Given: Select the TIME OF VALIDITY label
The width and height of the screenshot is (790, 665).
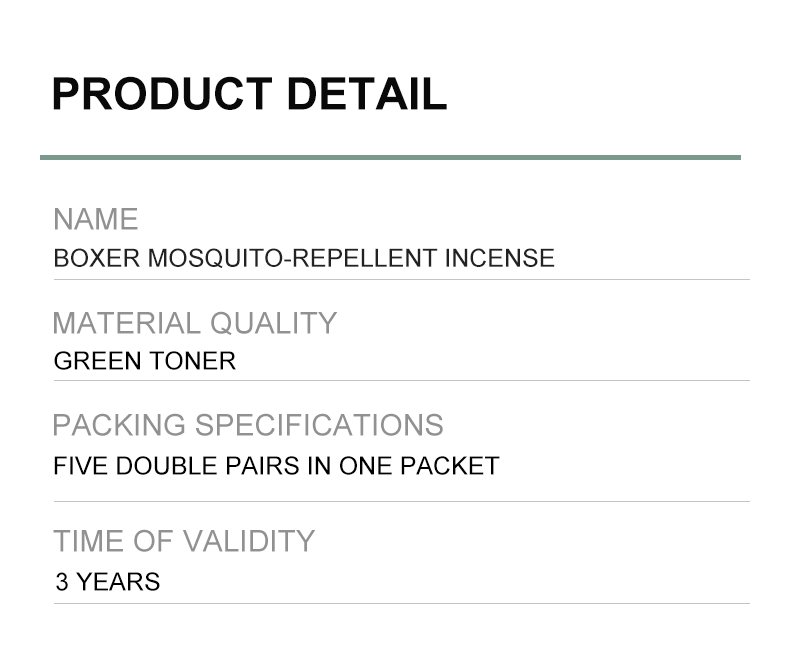Looking at the screenshot, I should click(184, 541).
